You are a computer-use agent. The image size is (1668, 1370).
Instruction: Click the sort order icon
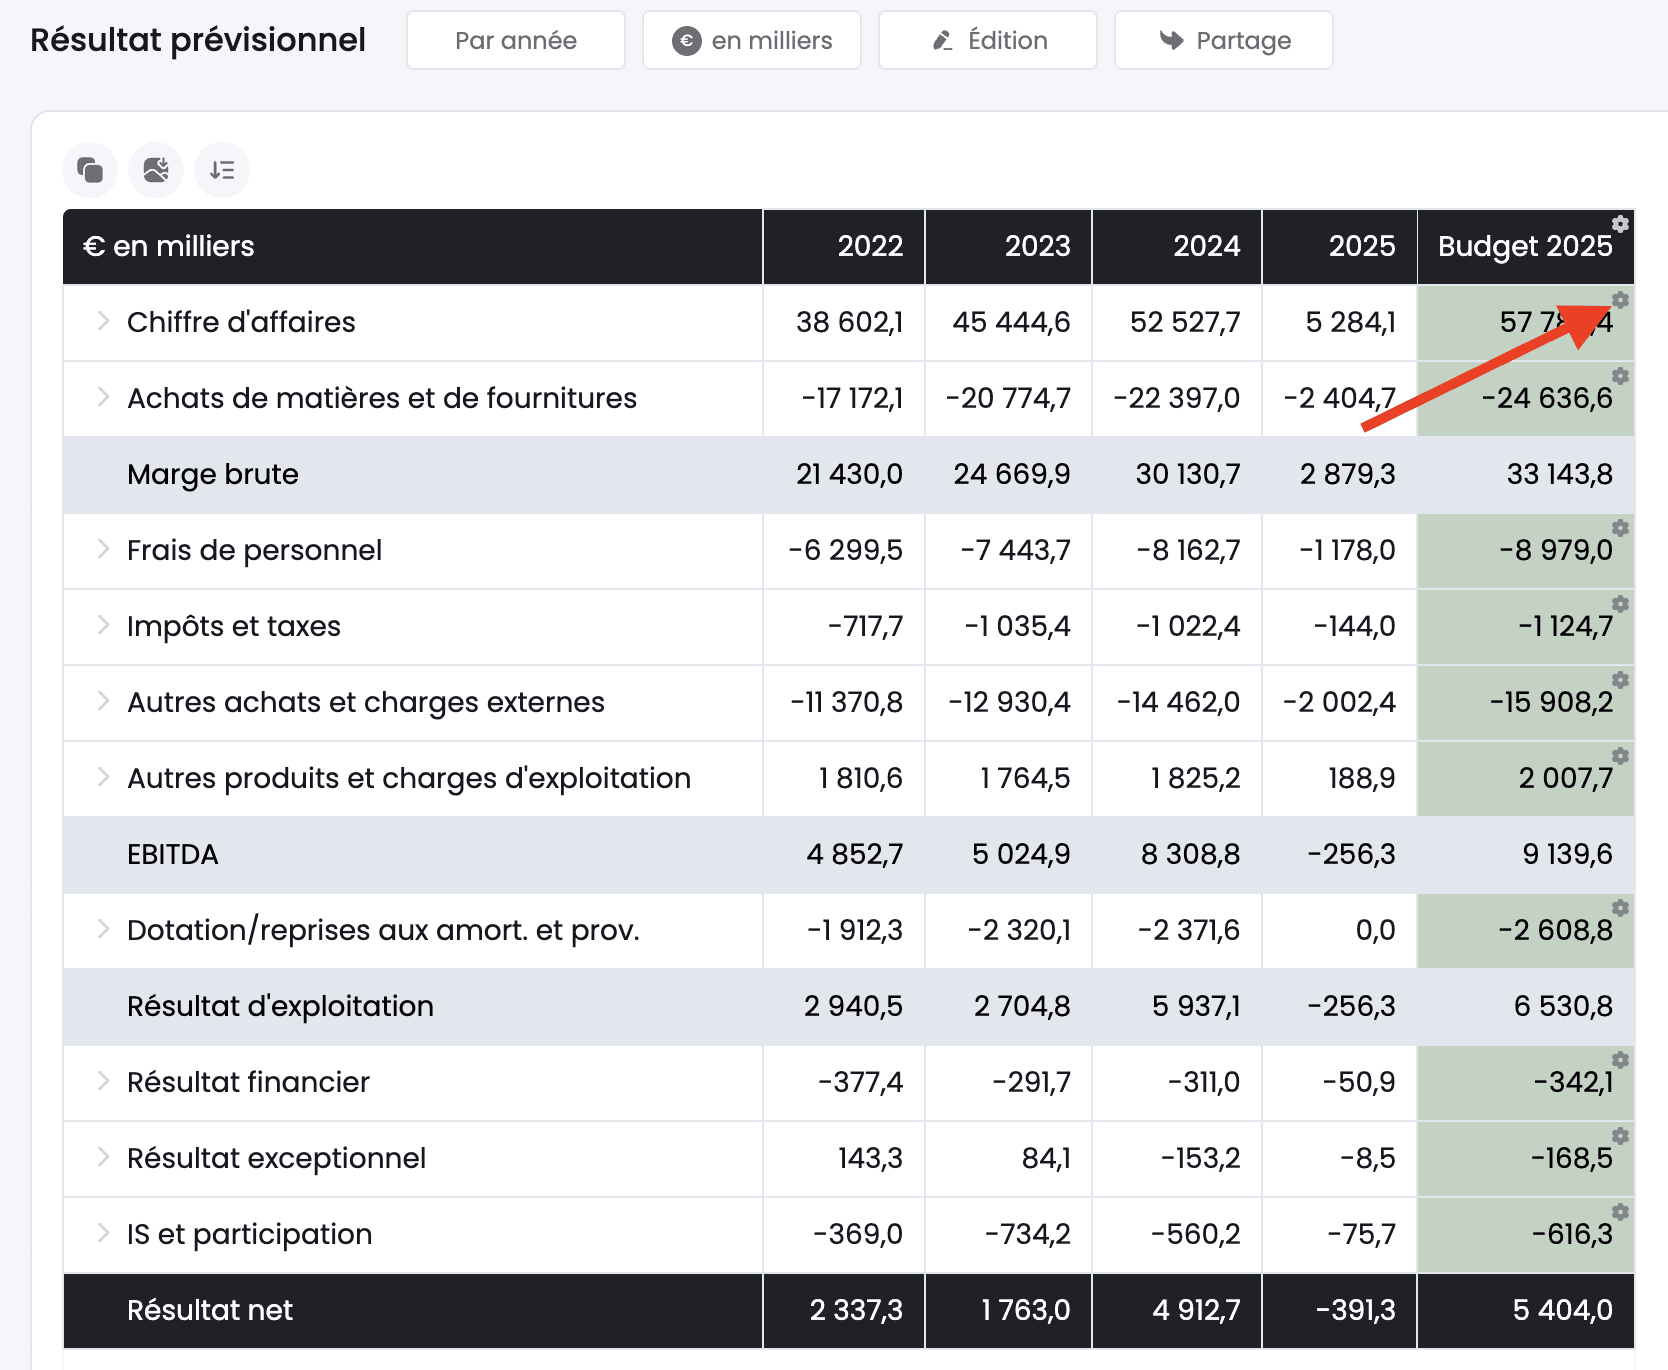222,170
